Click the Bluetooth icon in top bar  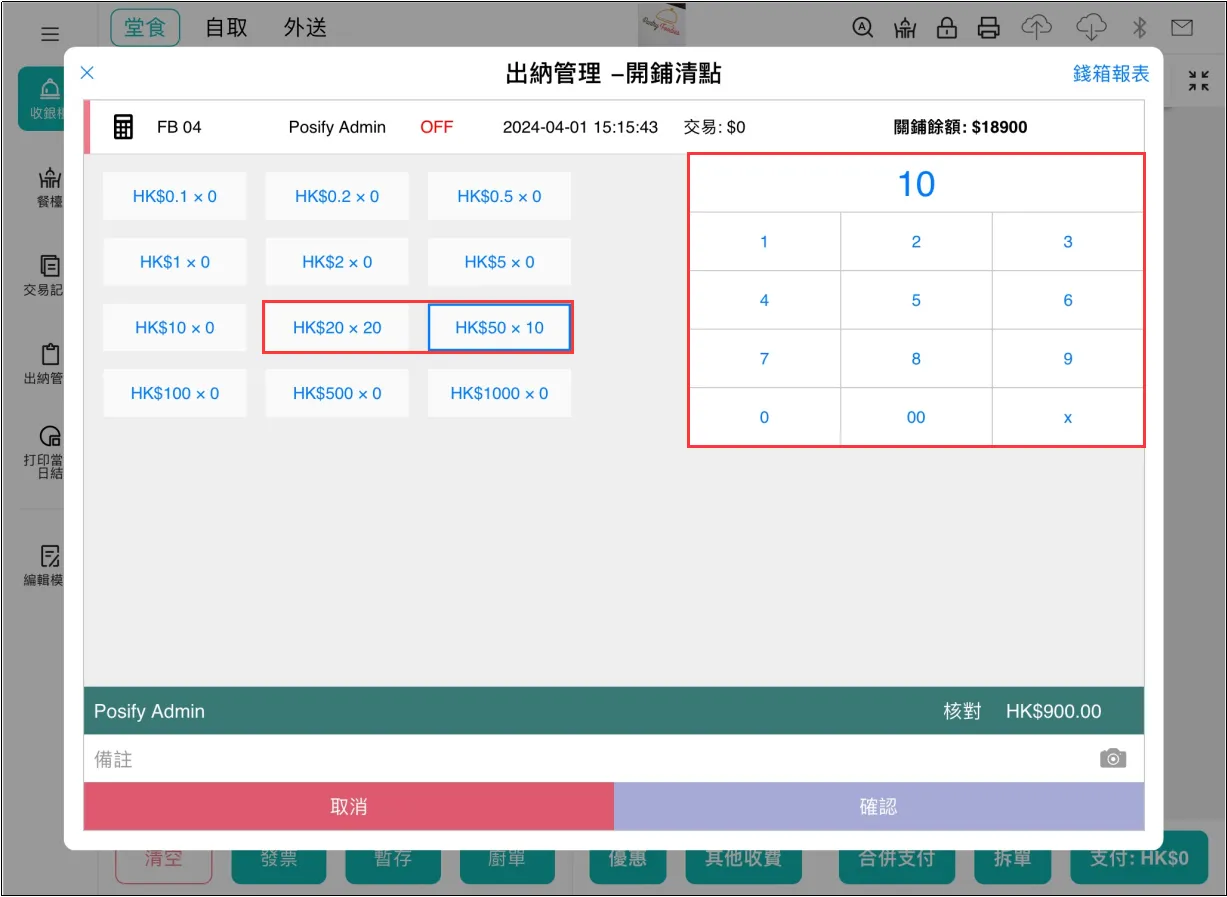1138,28
